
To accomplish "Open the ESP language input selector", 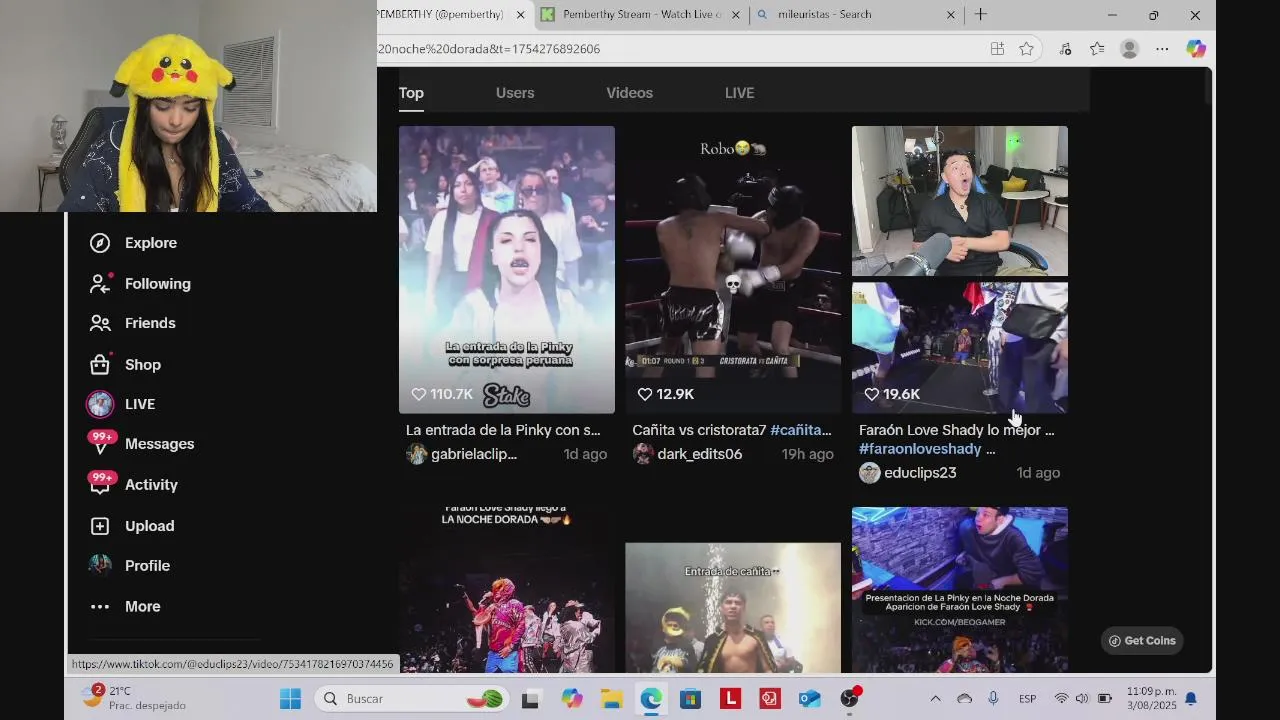I will tap(1027, 699).
